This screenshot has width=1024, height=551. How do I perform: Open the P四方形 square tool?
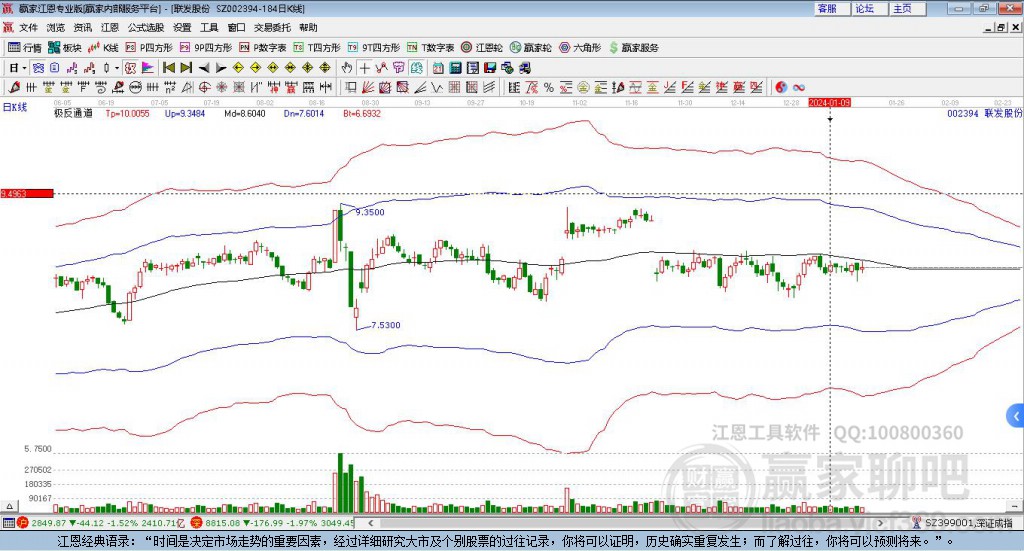point(149,48)
